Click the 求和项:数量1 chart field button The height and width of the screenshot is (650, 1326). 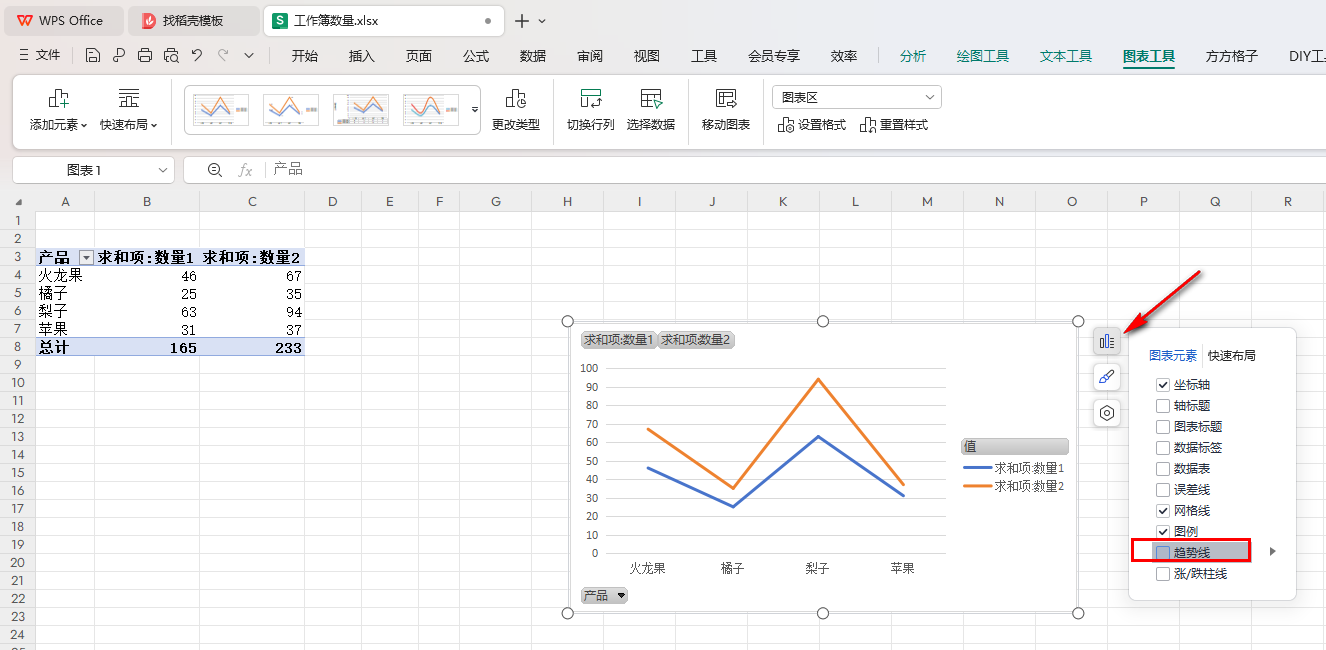pos(618,340)
